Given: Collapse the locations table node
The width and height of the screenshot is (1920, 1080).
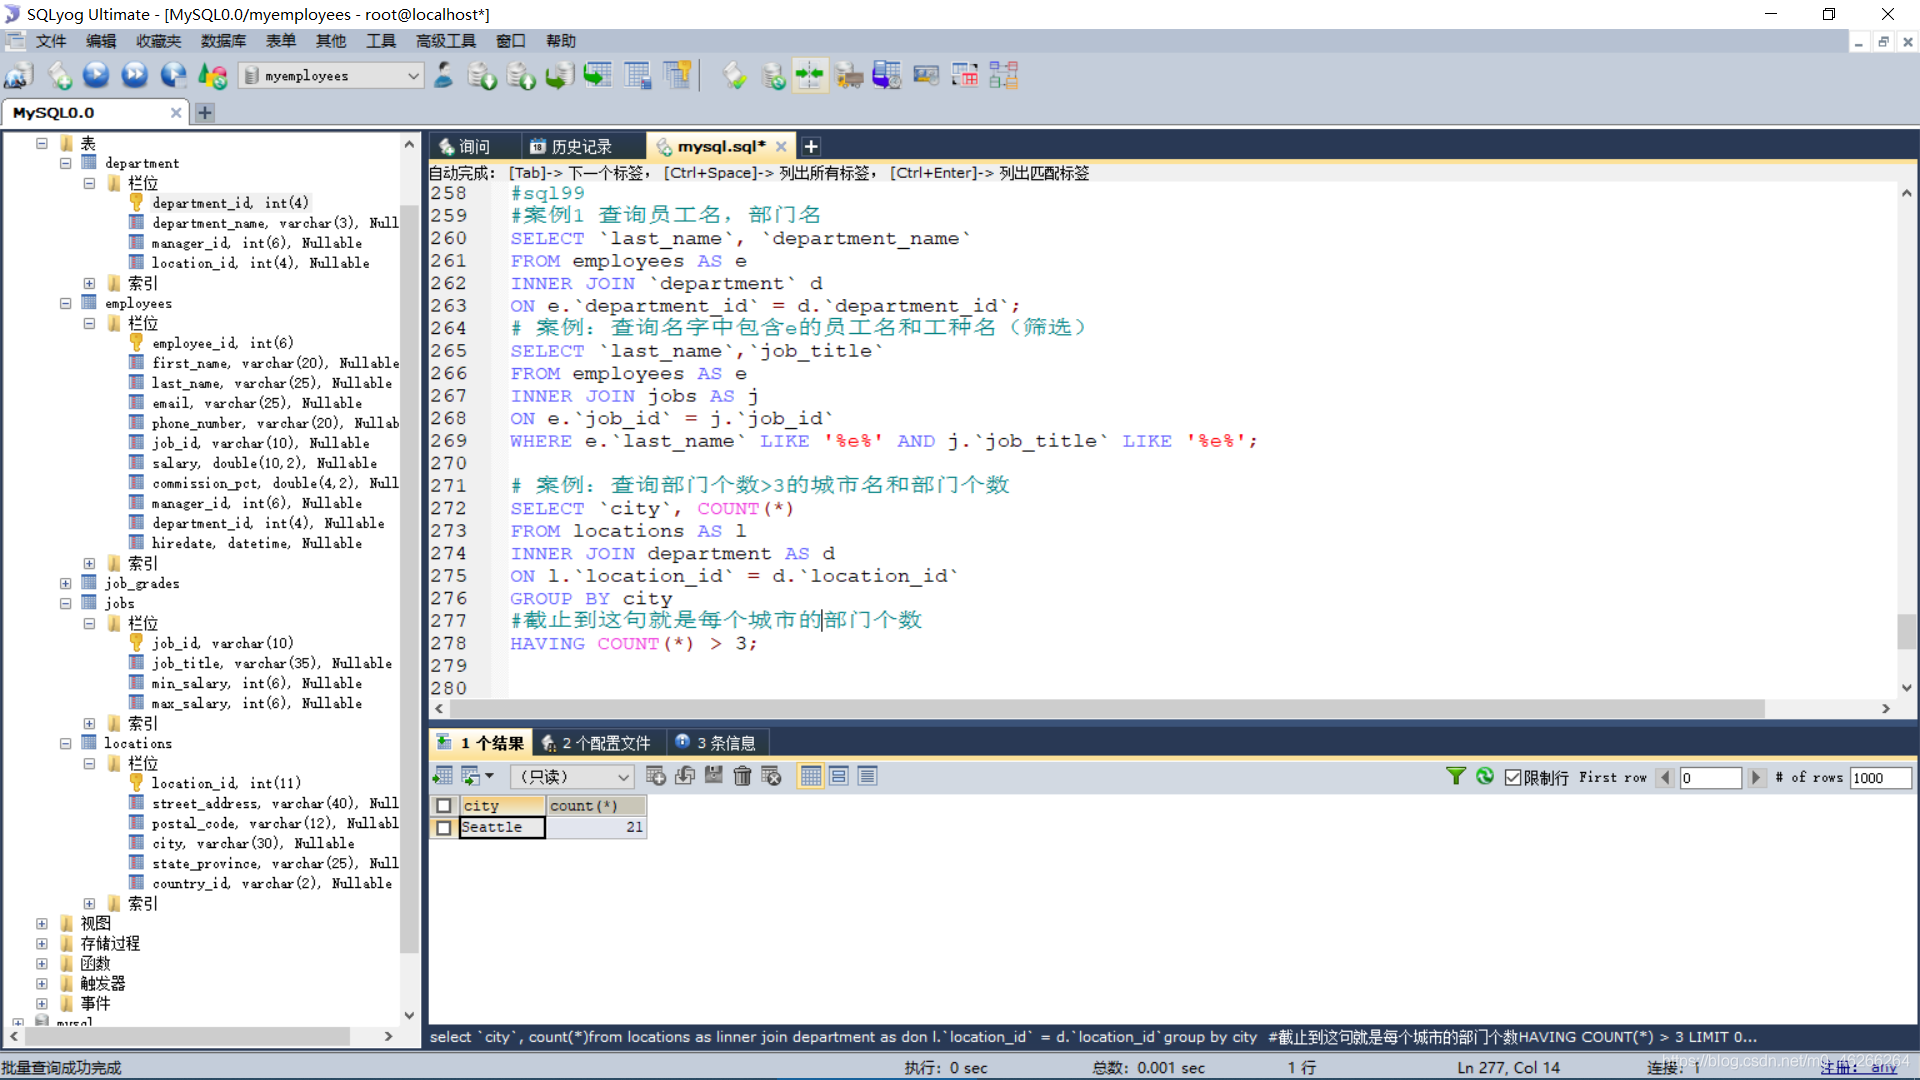Looking at the screenshot, I should pyautogui.click(x=65, y=743).
